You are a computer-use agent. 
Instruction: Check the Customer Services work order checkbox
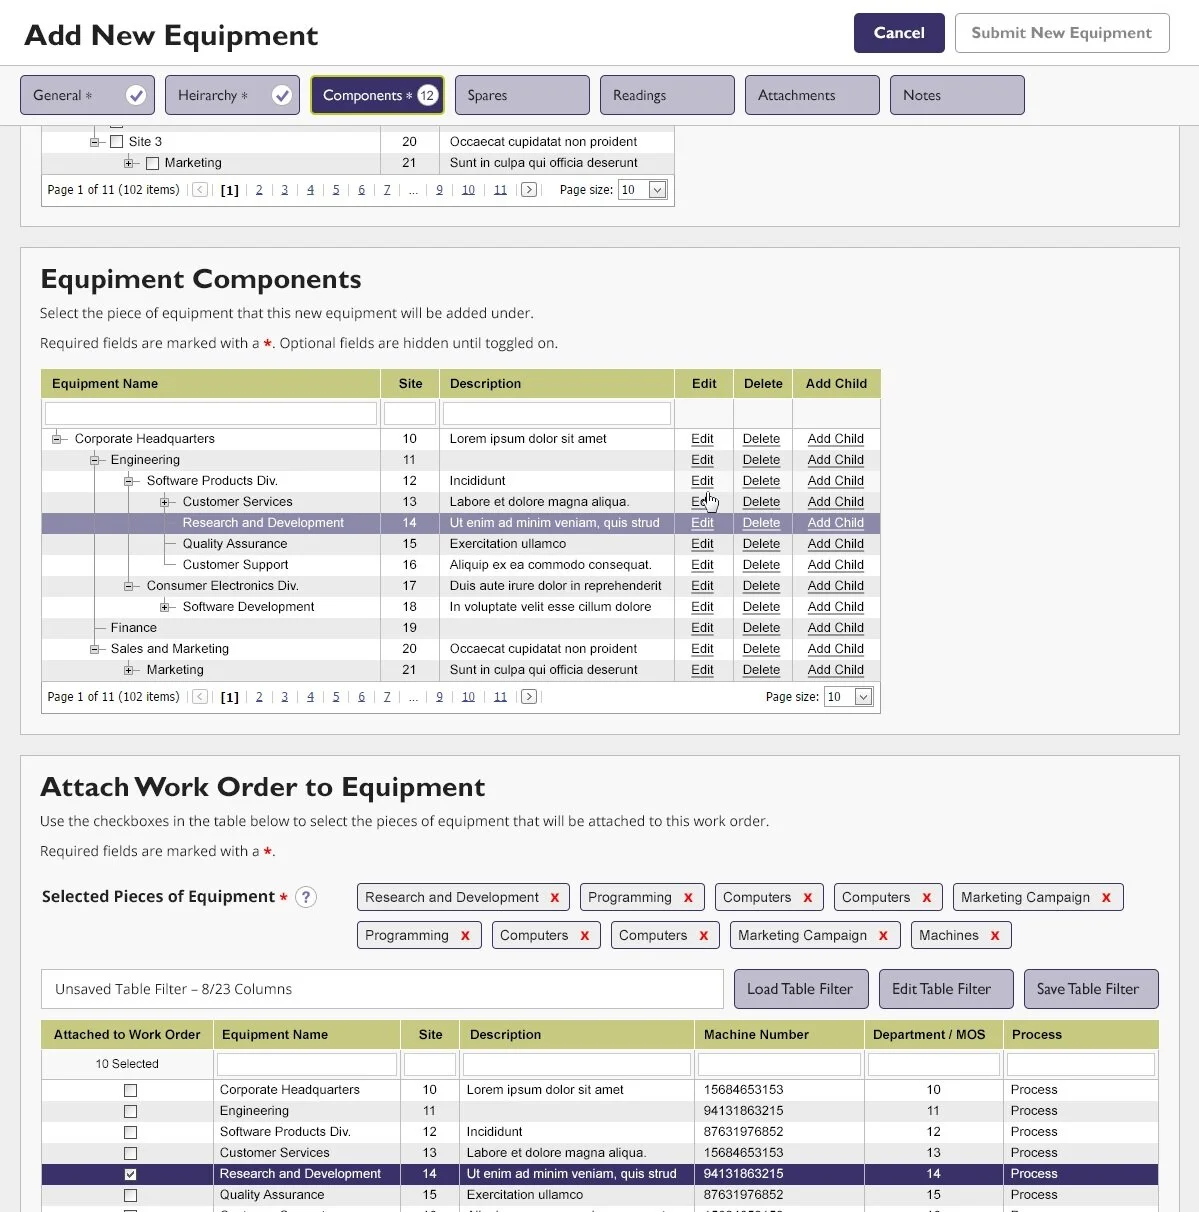pos(130,1154)
